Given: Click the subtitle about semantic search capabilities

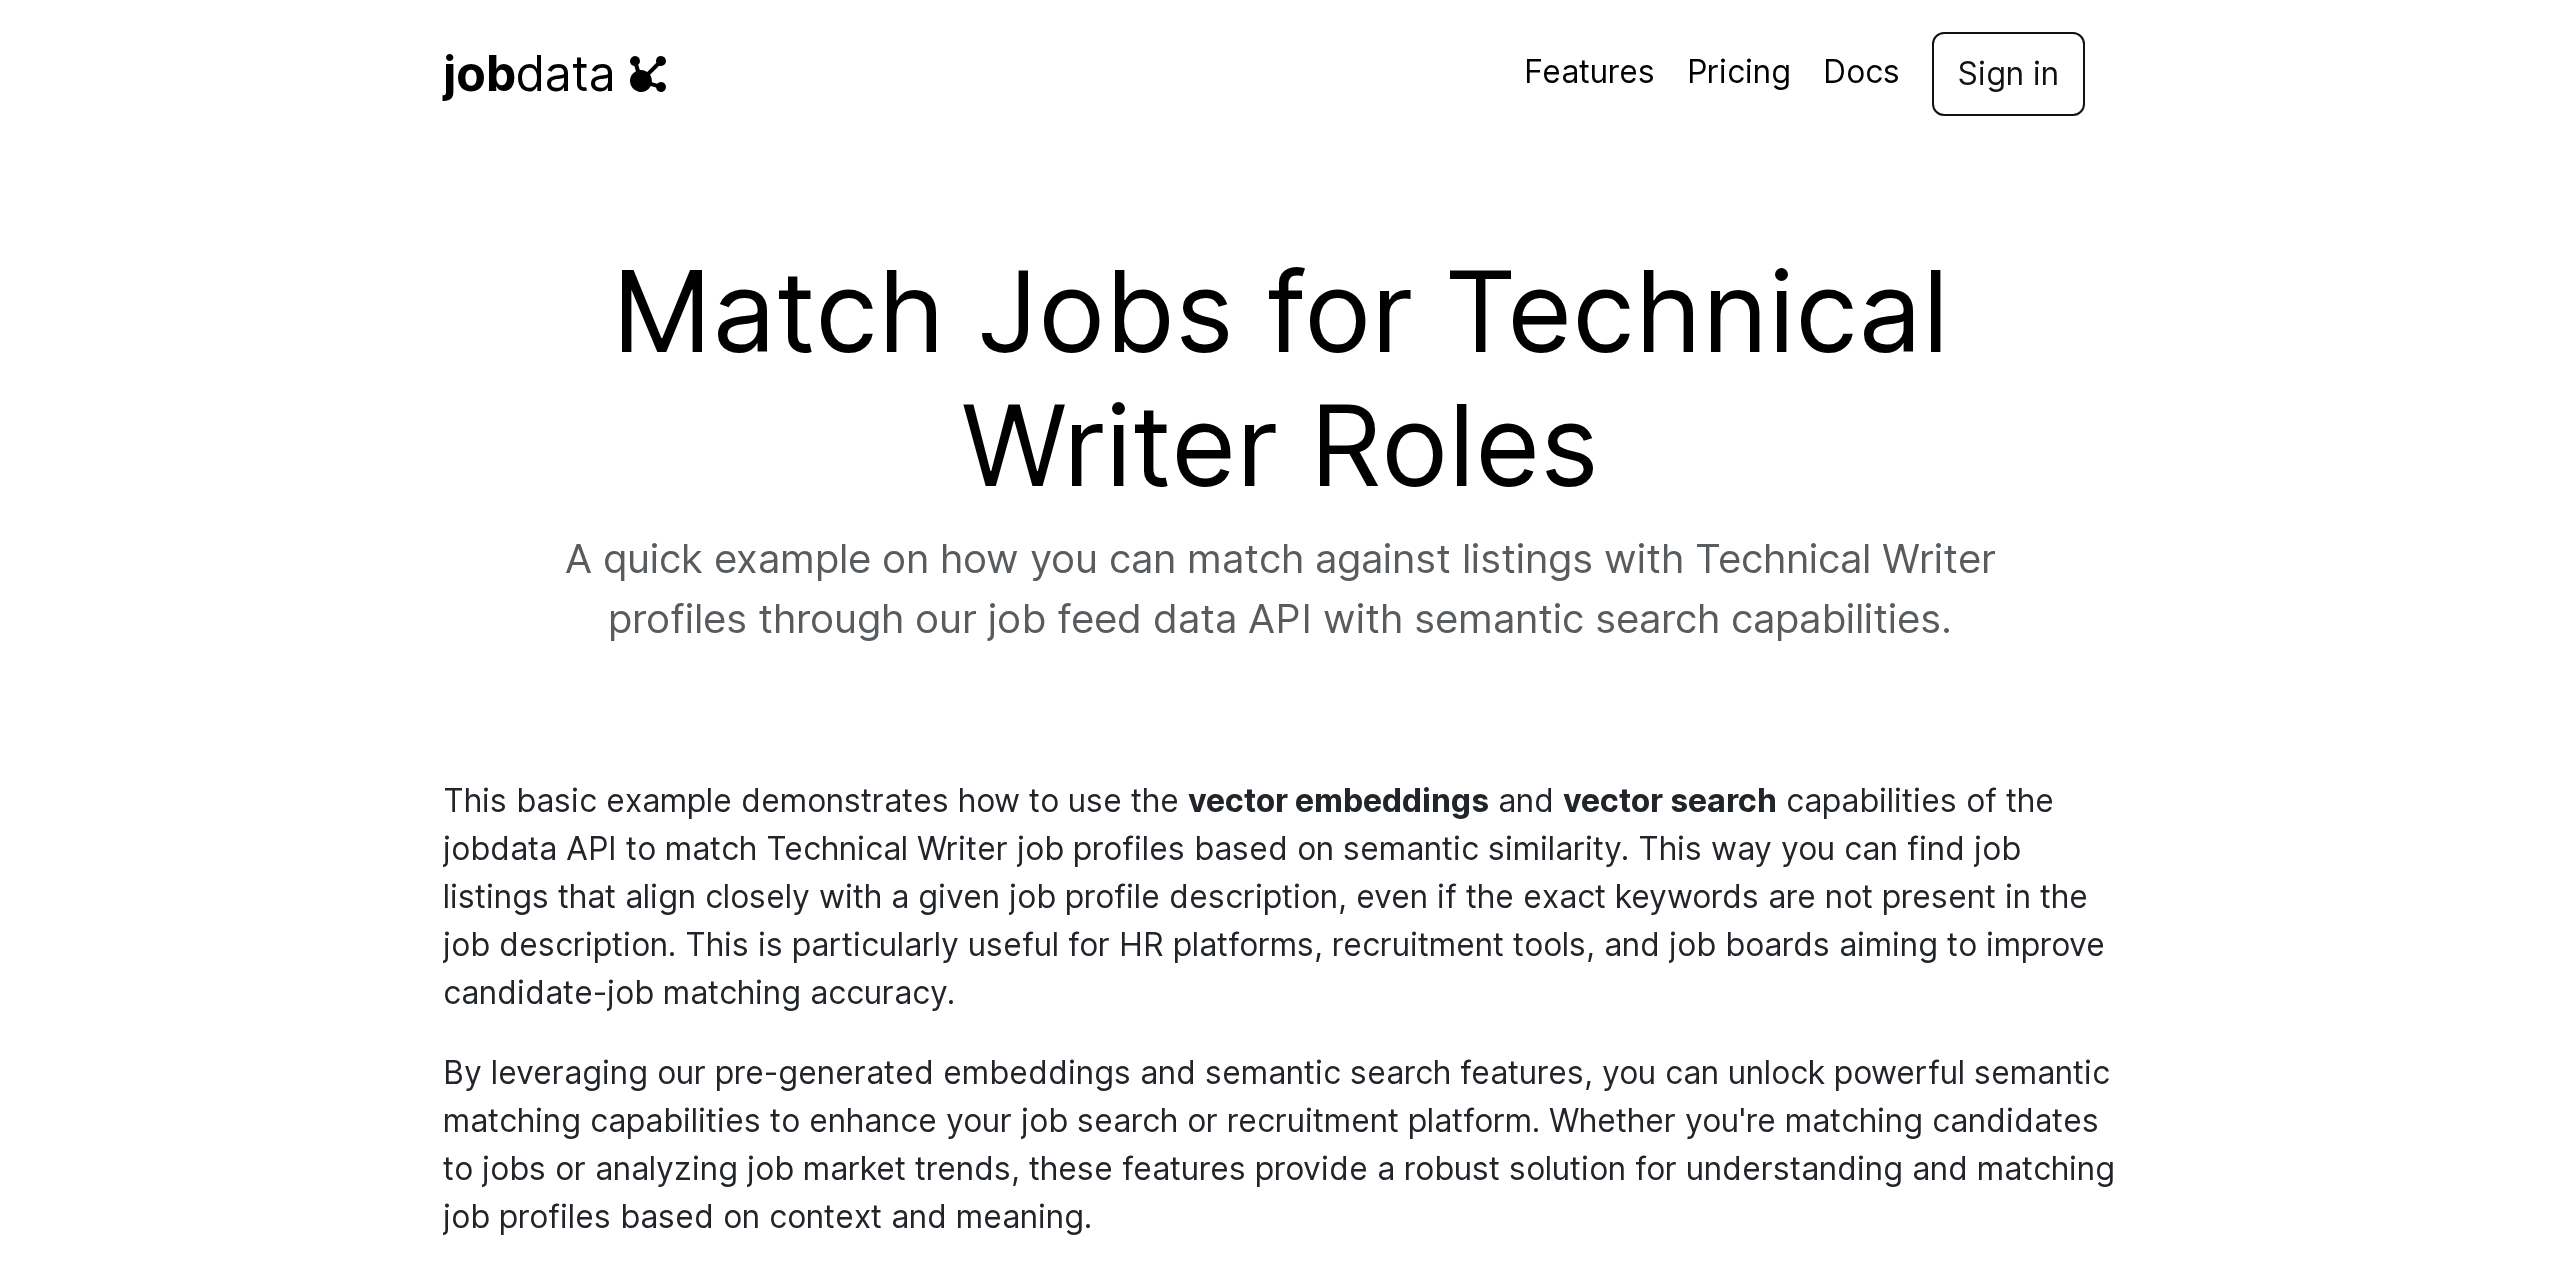Looking at the screenshot, I should (1280, 588).
